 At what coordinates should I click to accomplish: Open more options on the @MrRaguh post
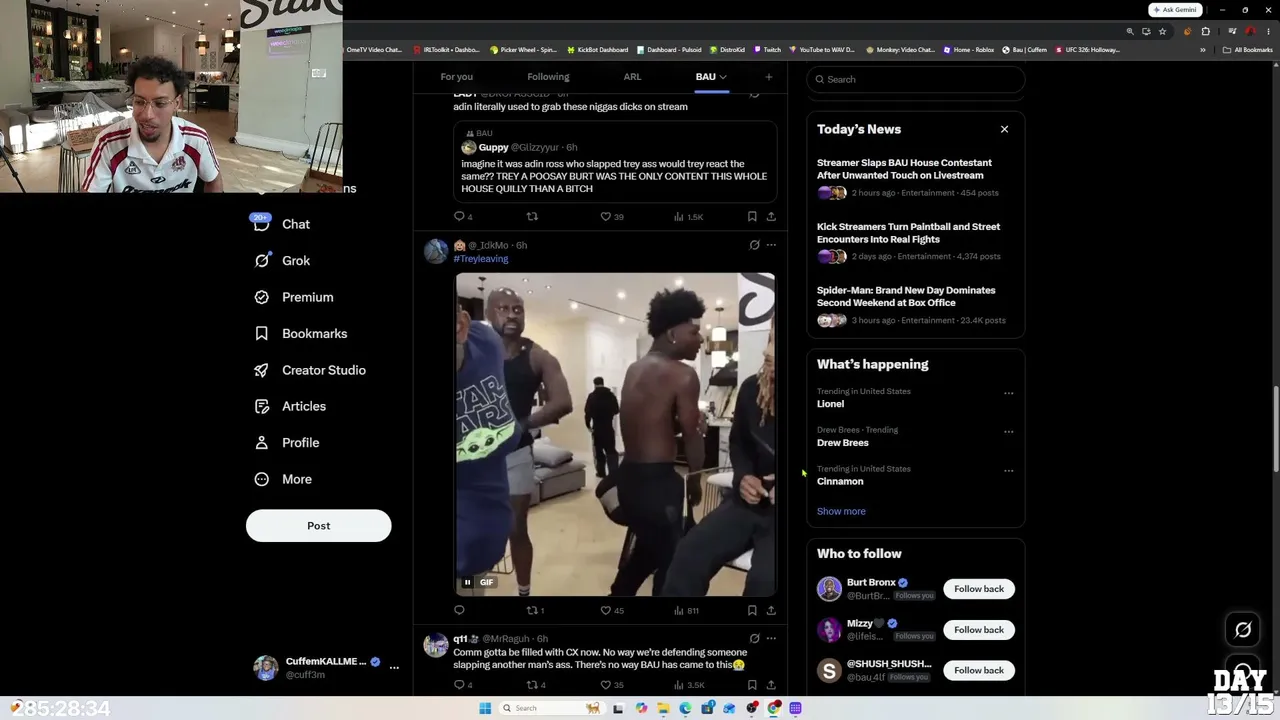[x=771, y=638]
